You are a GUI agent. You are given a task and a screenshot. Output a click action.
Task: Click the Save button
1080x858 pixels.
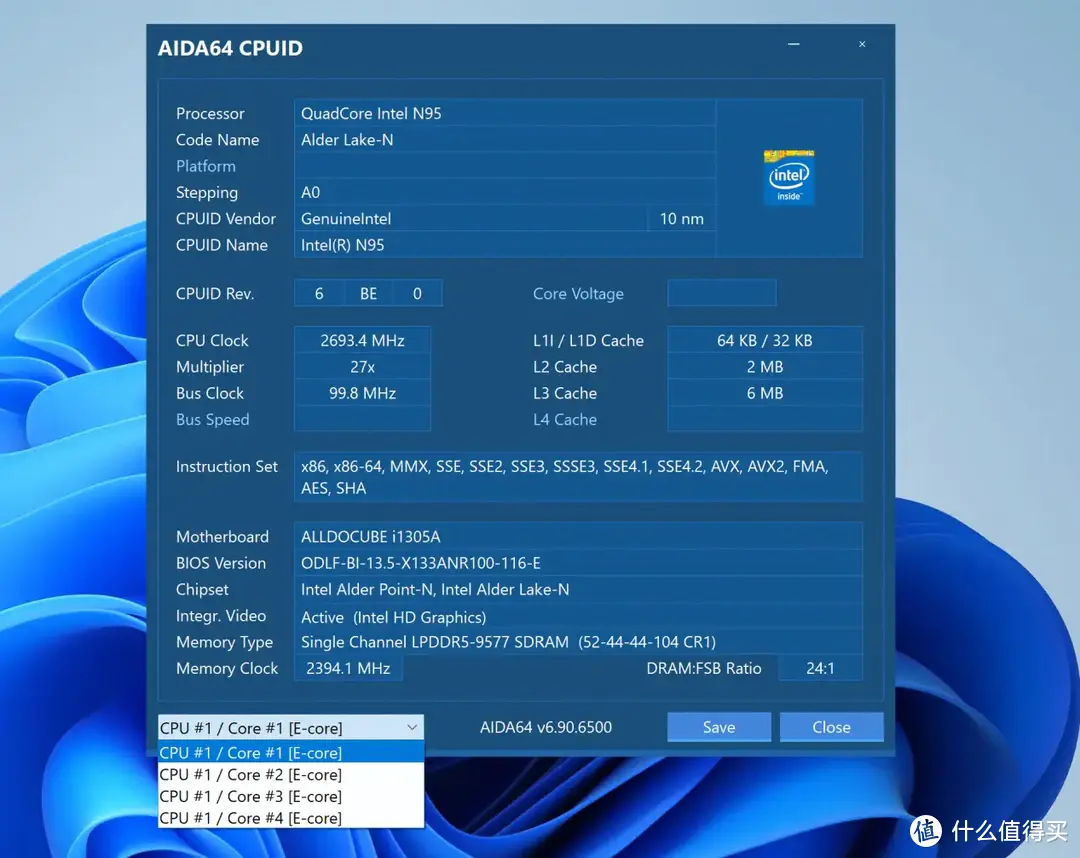[719, 727]
